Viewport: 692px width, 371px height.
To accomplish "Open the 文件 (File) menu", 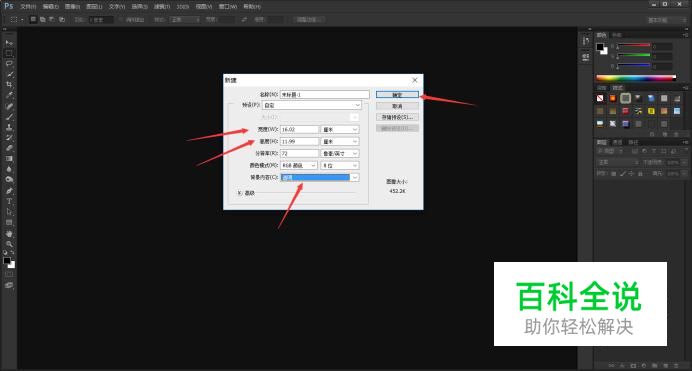I will [29, 7].
